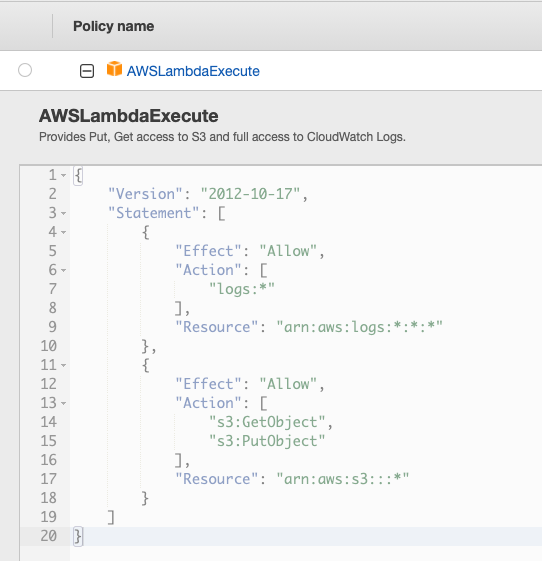Screen dimensions: 542x561
Task: Open the AWSLambdaExecute policy link
Action: (193, 71)
